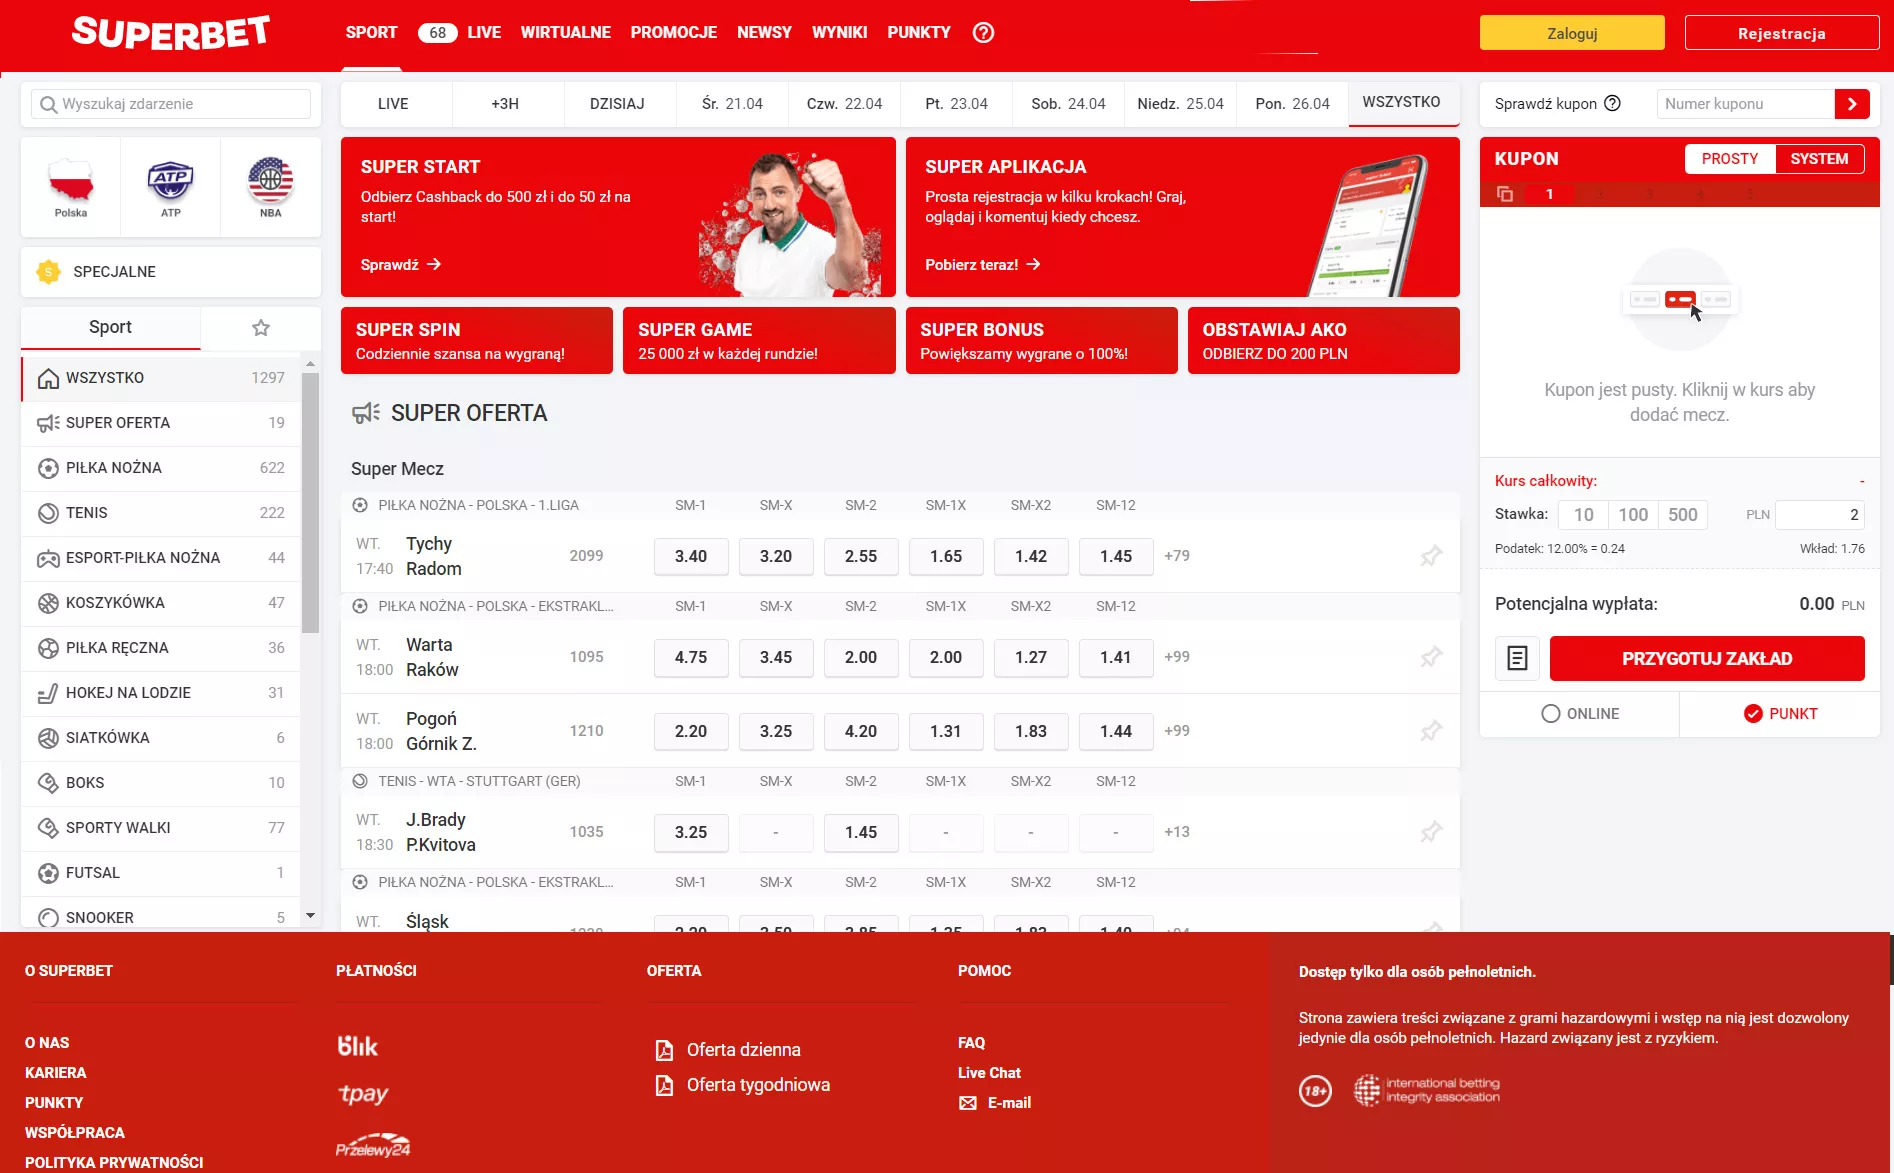Expand +99 more markets for Pogoń match

pos(1177,731)
